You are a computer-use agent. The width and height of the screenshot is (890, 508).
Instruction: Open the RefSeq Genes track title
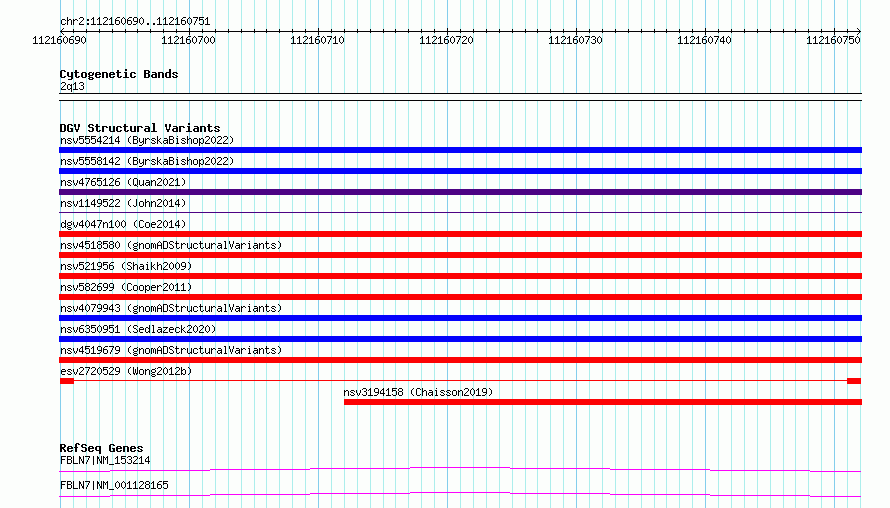click(x=101, y=448)
